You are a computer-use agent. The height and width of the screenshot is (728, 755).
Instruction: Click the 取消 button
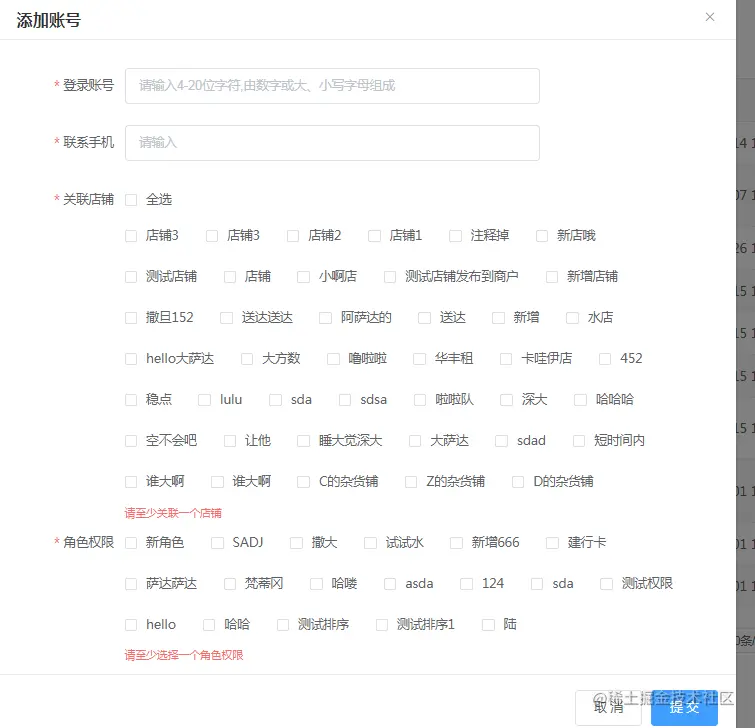point(609,708)
